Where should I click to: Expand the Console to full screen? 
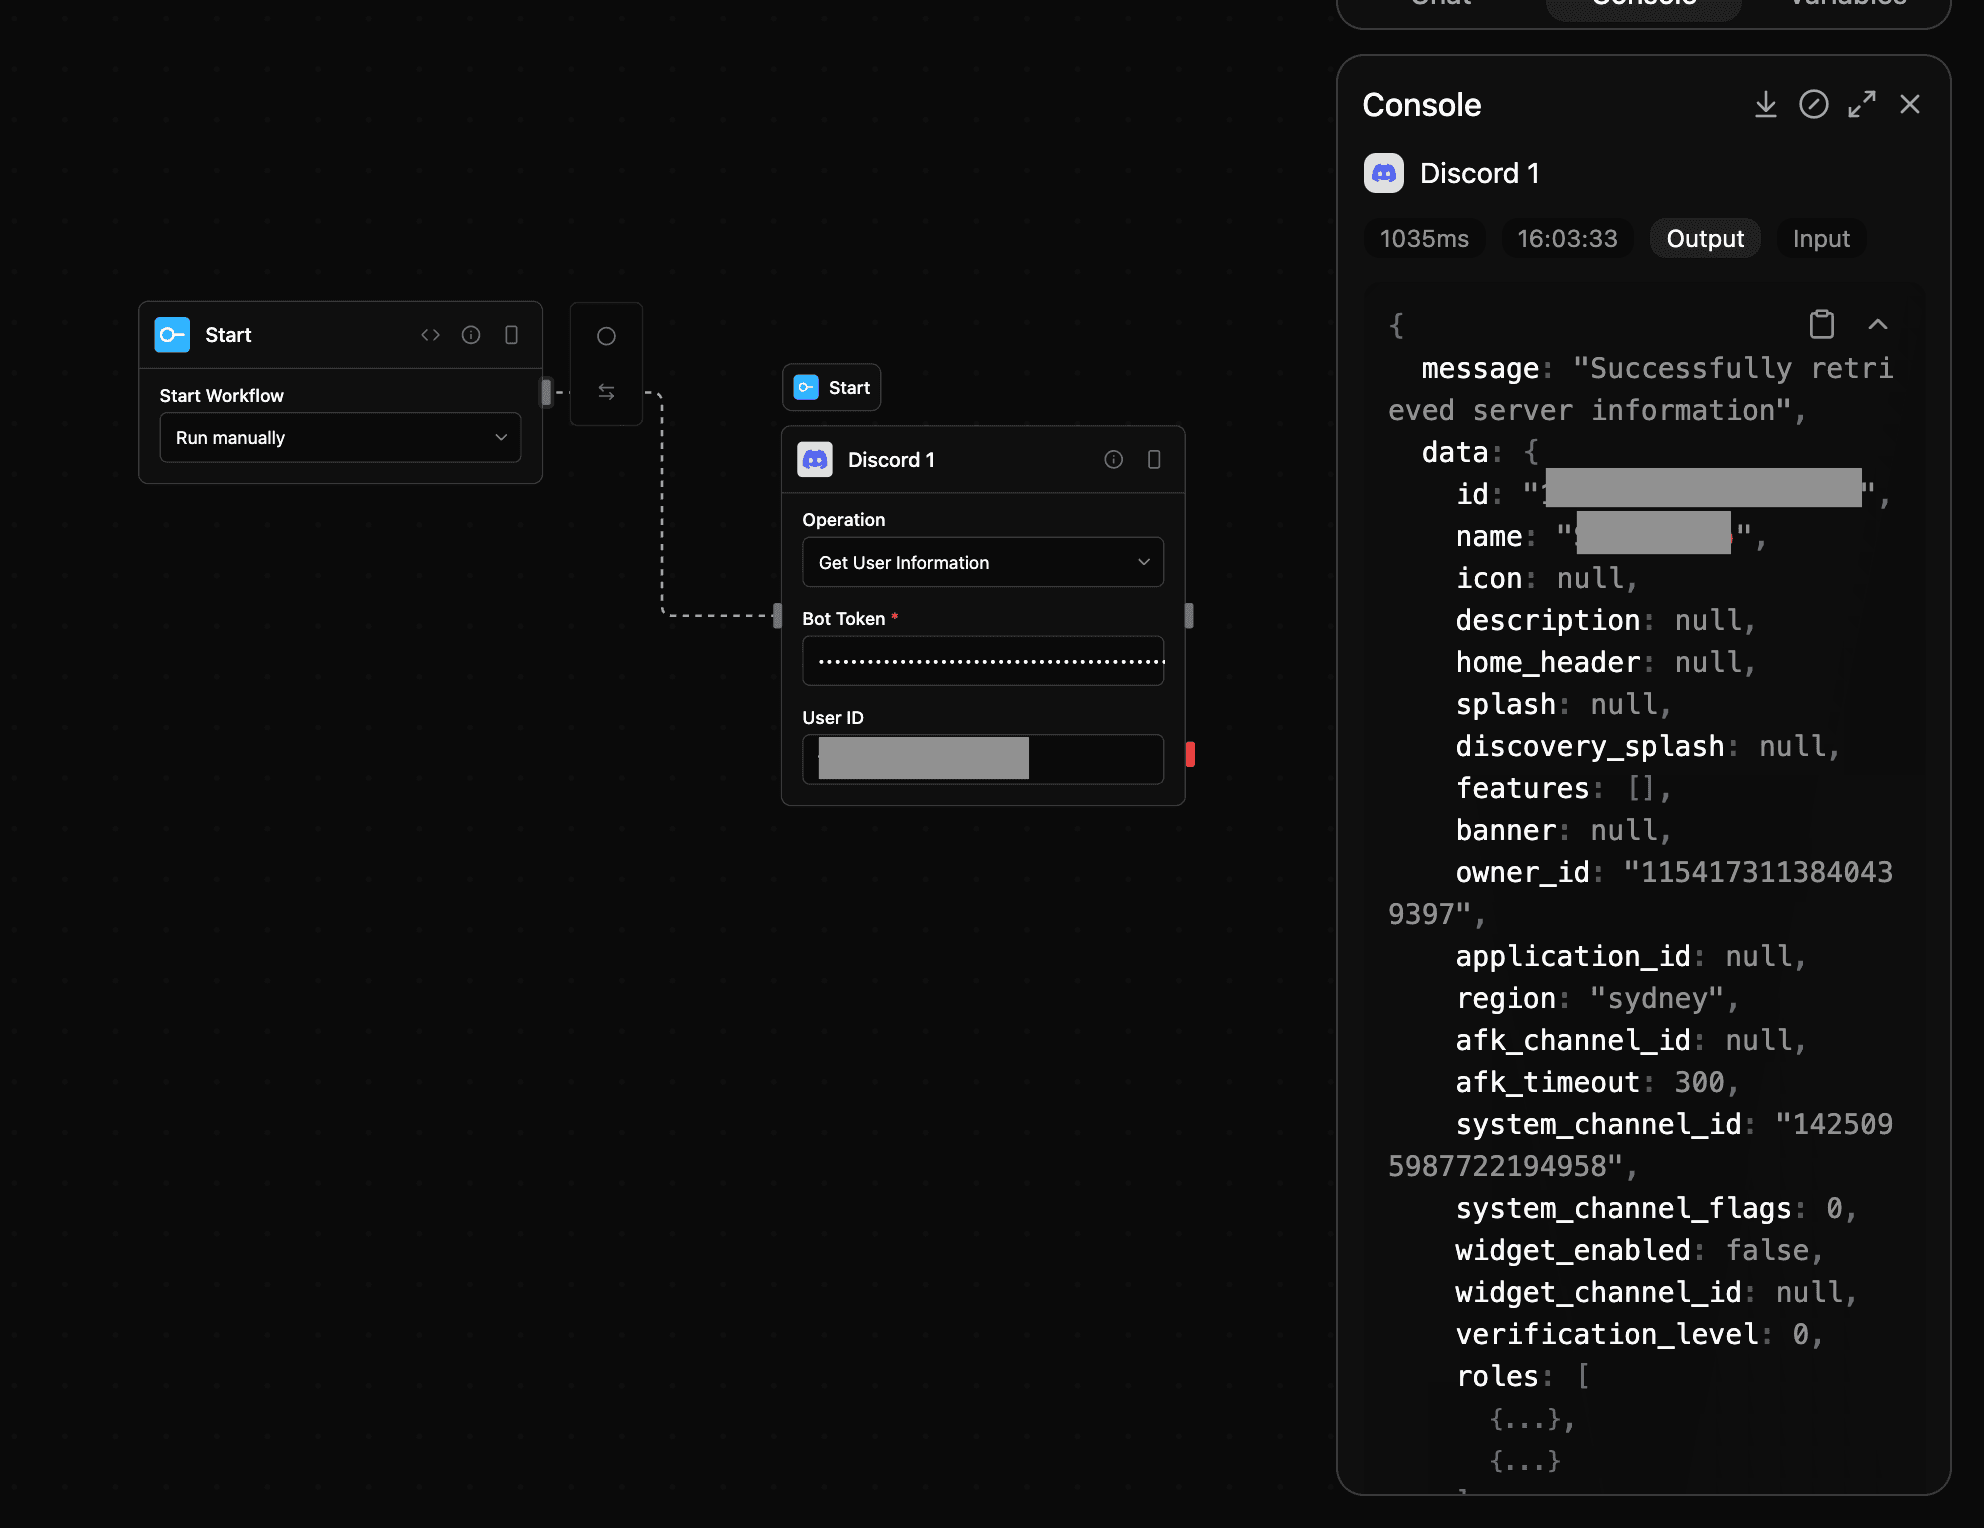coord(1862,104)
